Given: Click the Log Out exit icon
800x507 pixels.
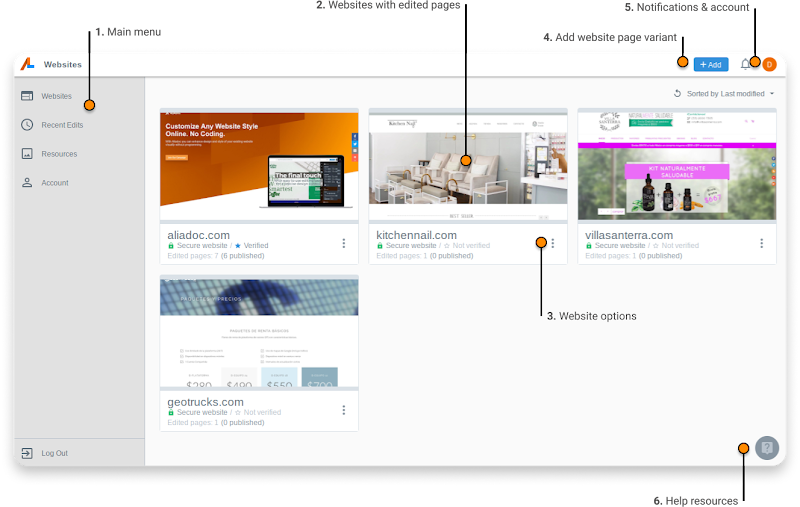Looking at the screenshot, I should 27,453.
